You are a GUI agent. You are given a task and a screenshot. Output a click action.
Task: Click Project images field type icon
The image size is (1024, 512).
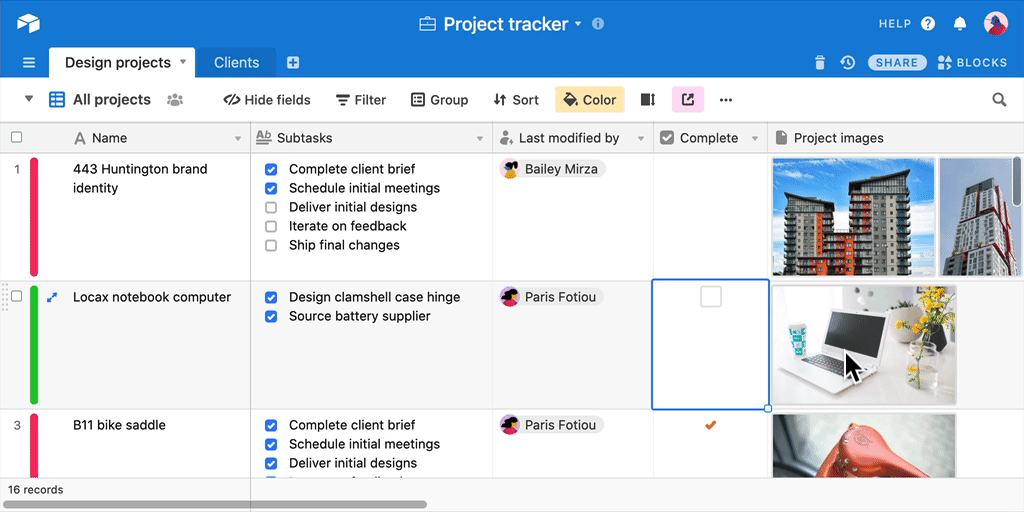pyautogui.click(x=780, y=138)
